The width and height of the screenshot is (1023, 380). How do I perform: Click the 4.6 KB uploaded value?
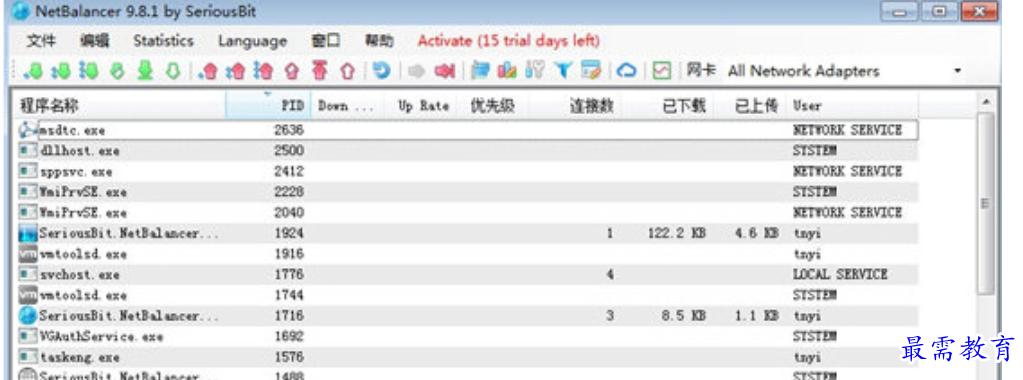point(756,233)
